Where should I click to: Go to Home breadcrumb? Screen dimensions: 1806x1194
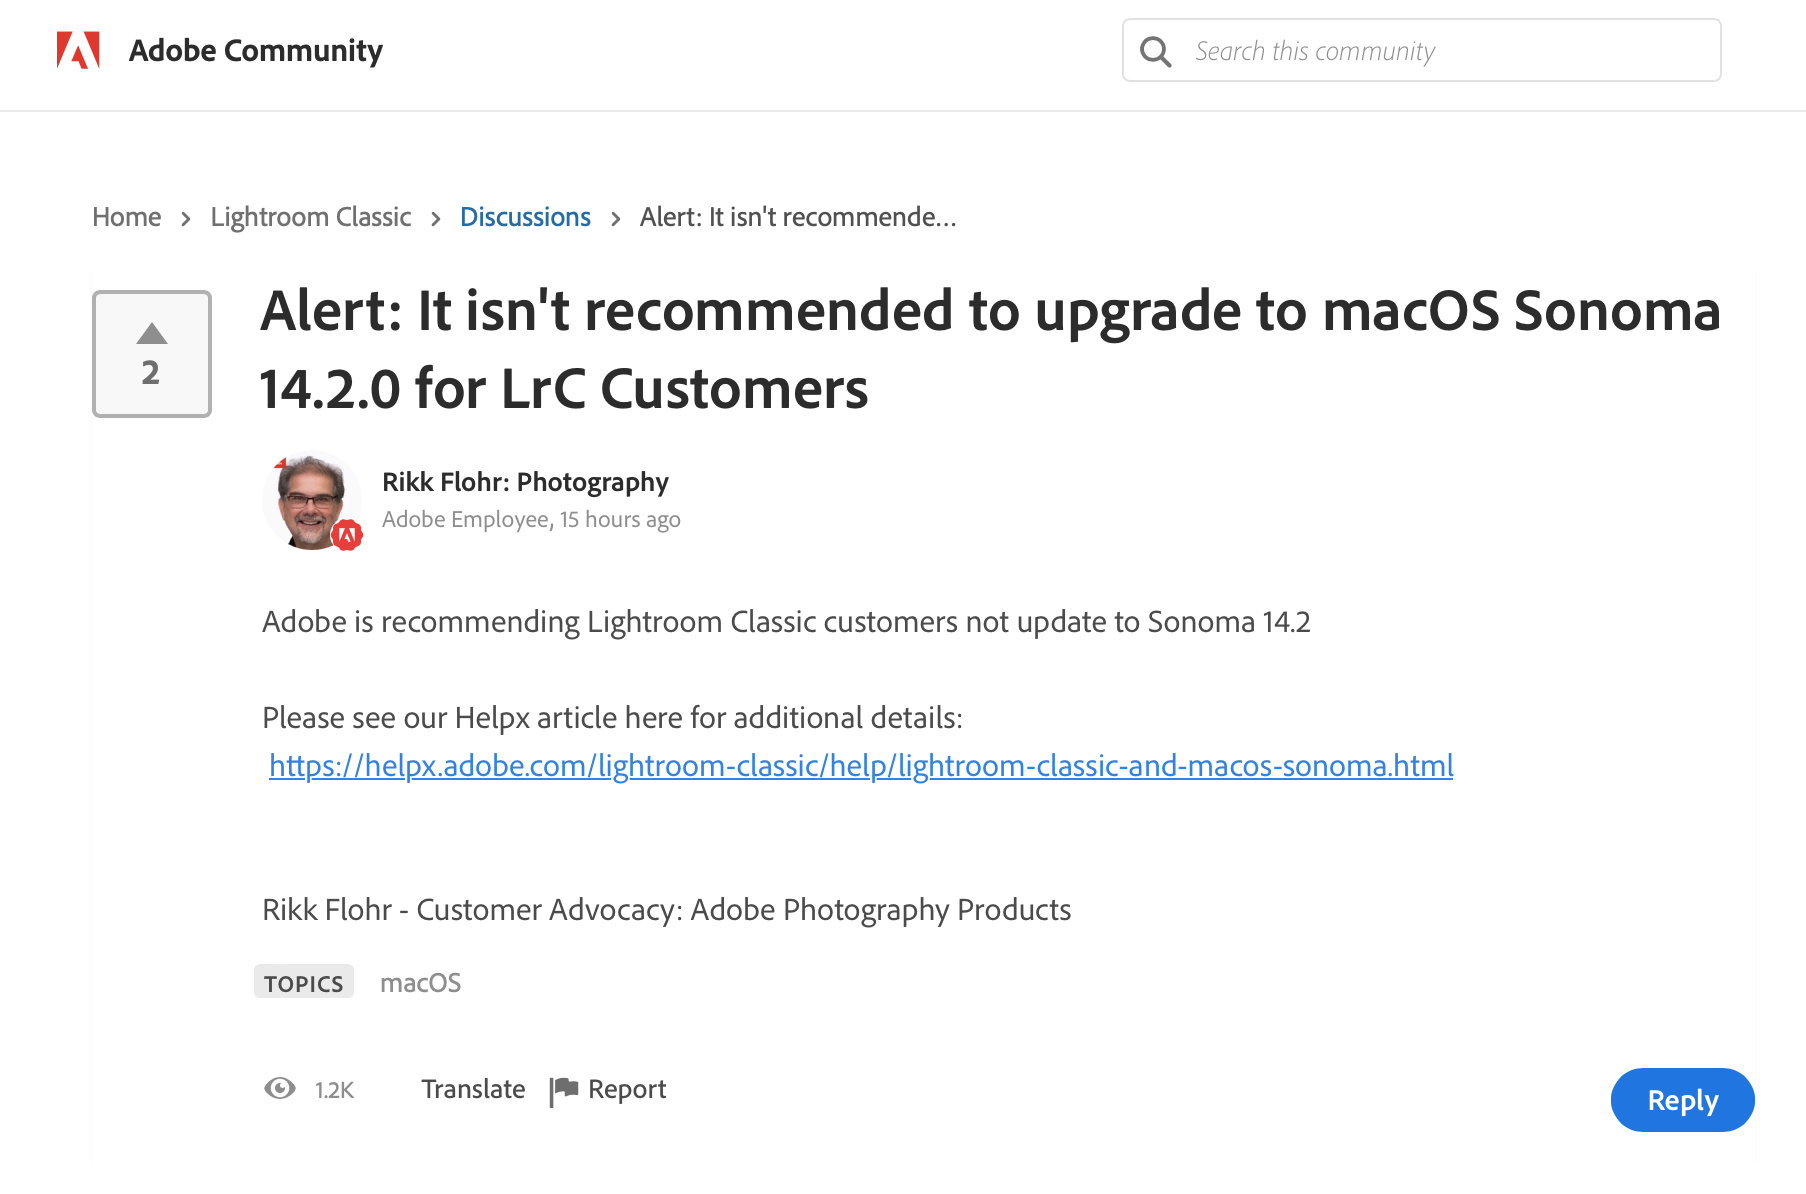point(126,217)
